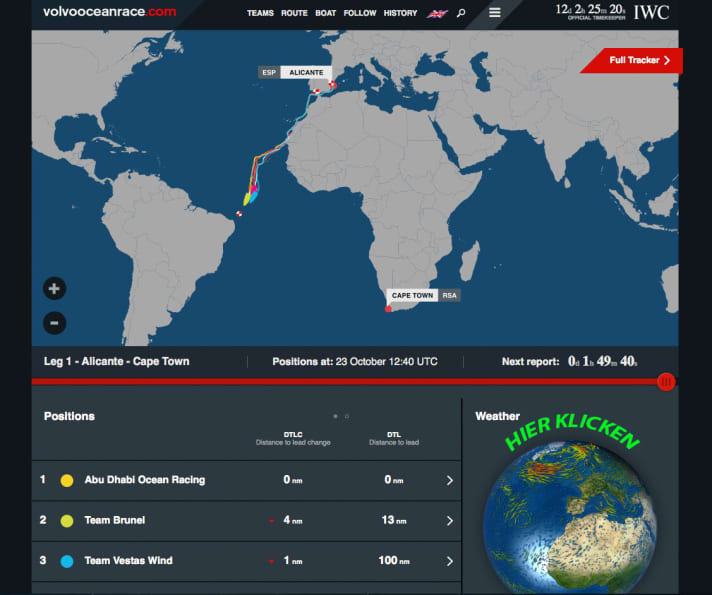Click the Next report countdown timer
Image resolution: width=712 pixels, height=595 pixels.
(x=603, y=362)
